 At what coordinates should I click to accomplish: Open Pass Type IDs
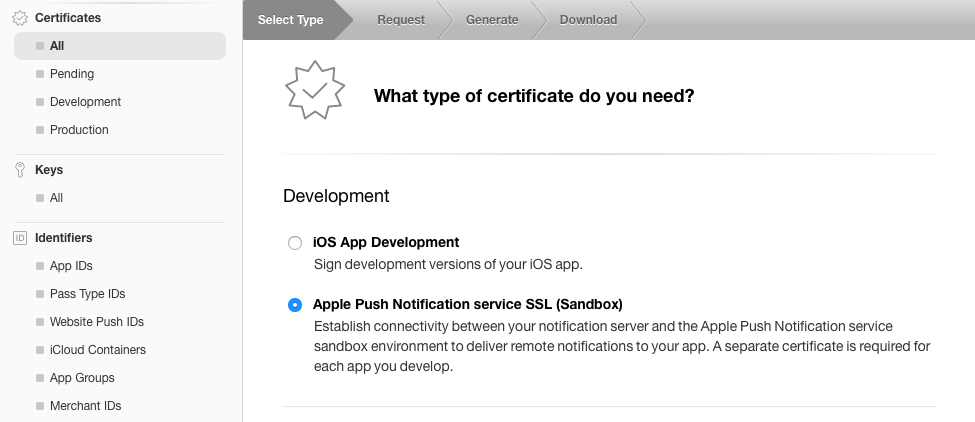[87, 294]
